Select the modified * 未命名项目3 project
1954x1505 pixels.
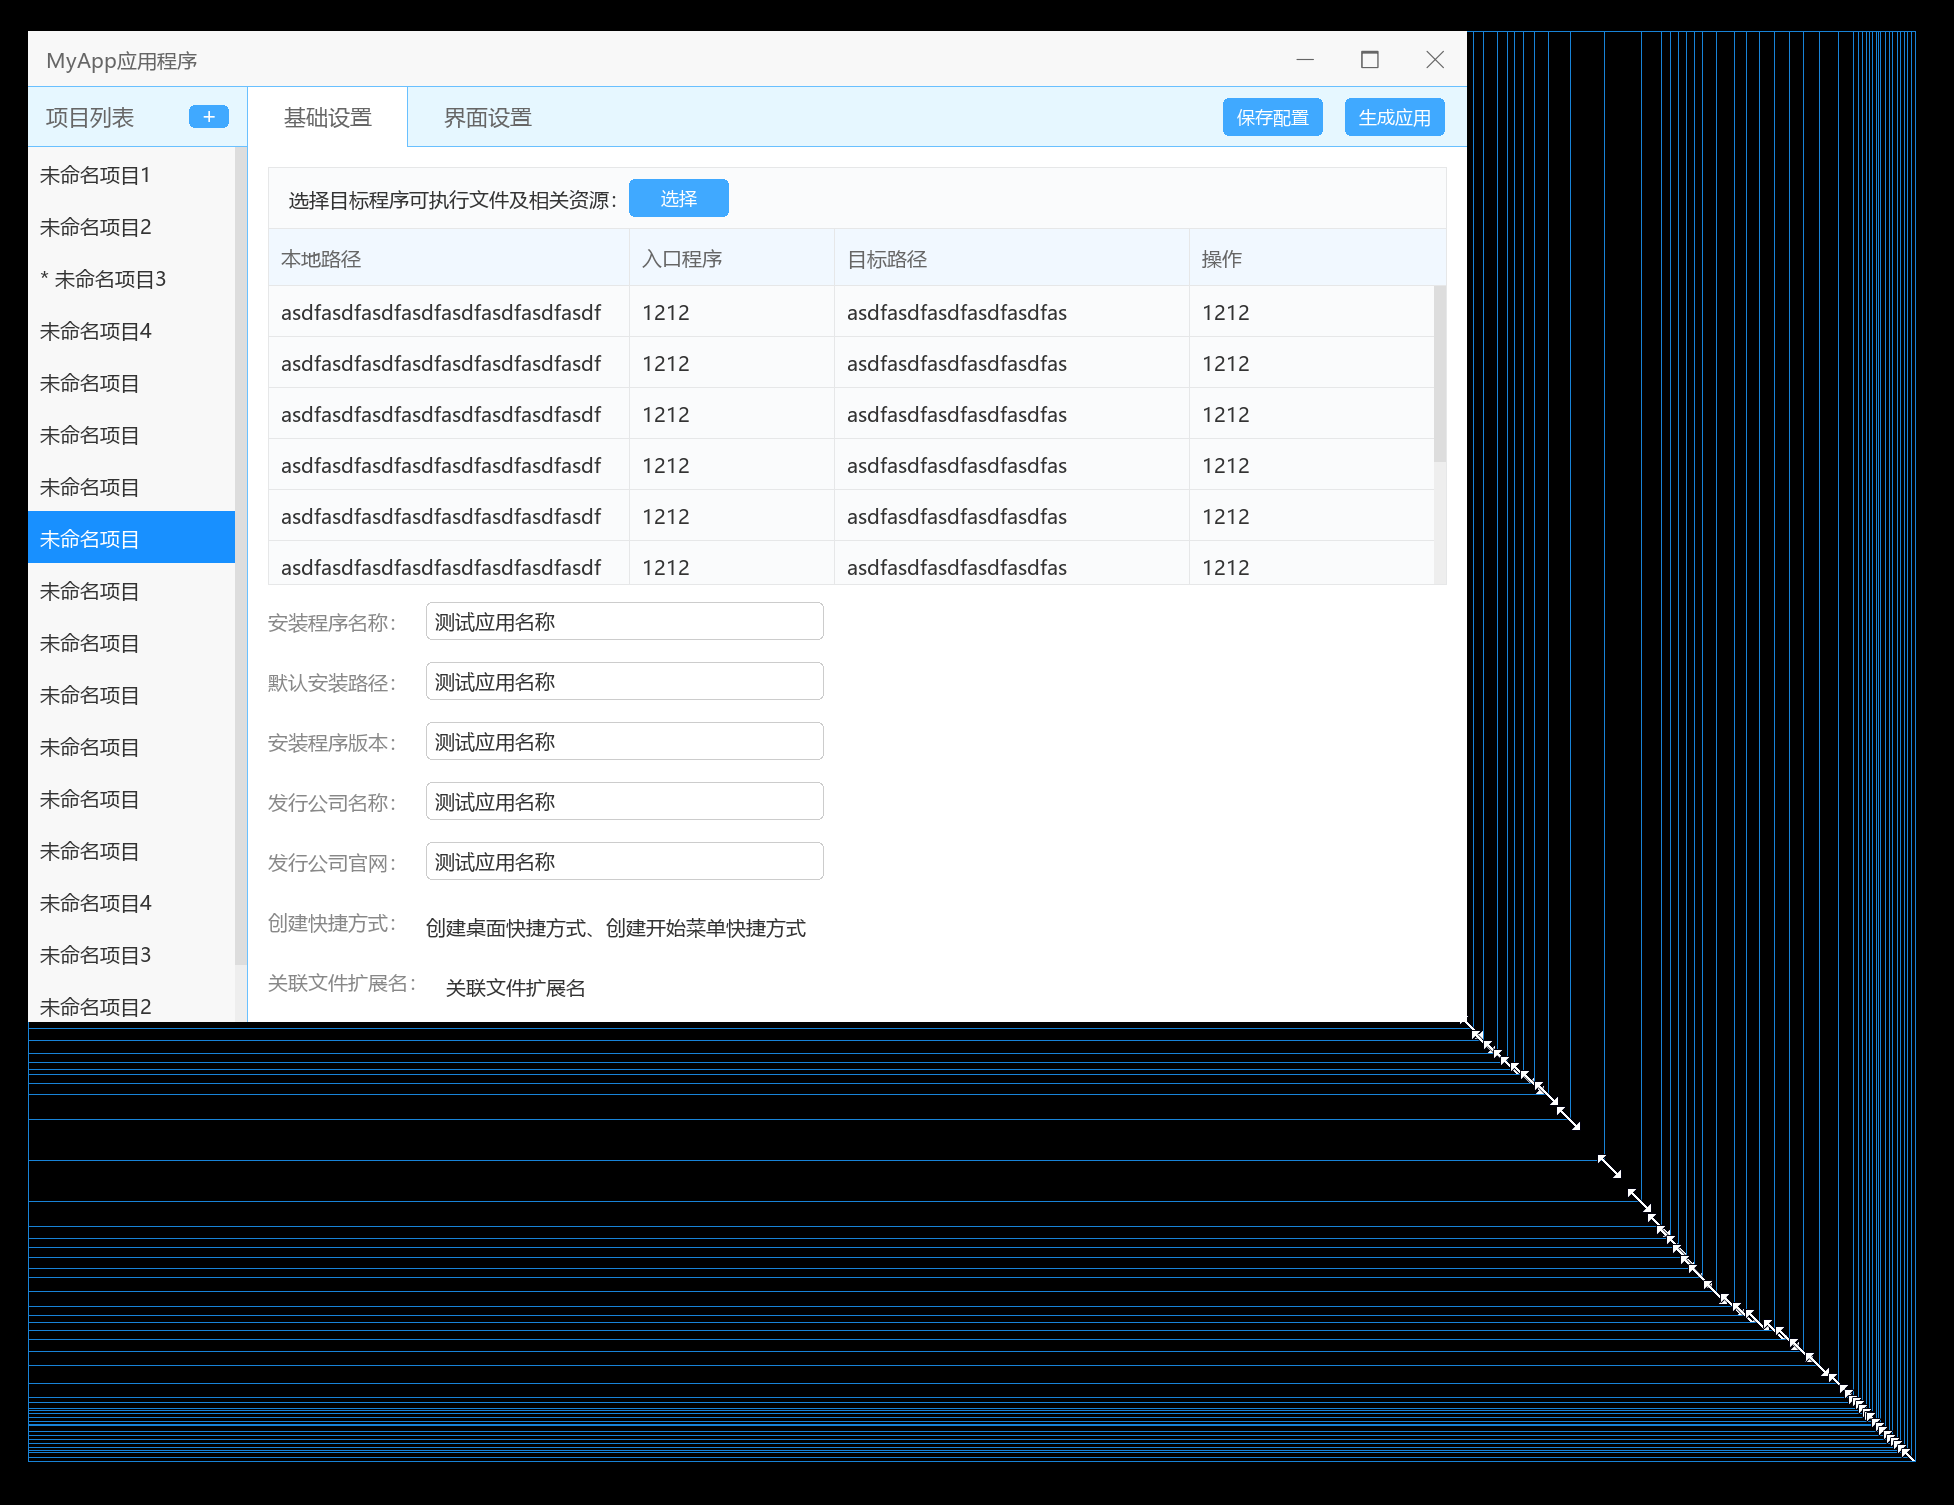(x=103, y=279)
